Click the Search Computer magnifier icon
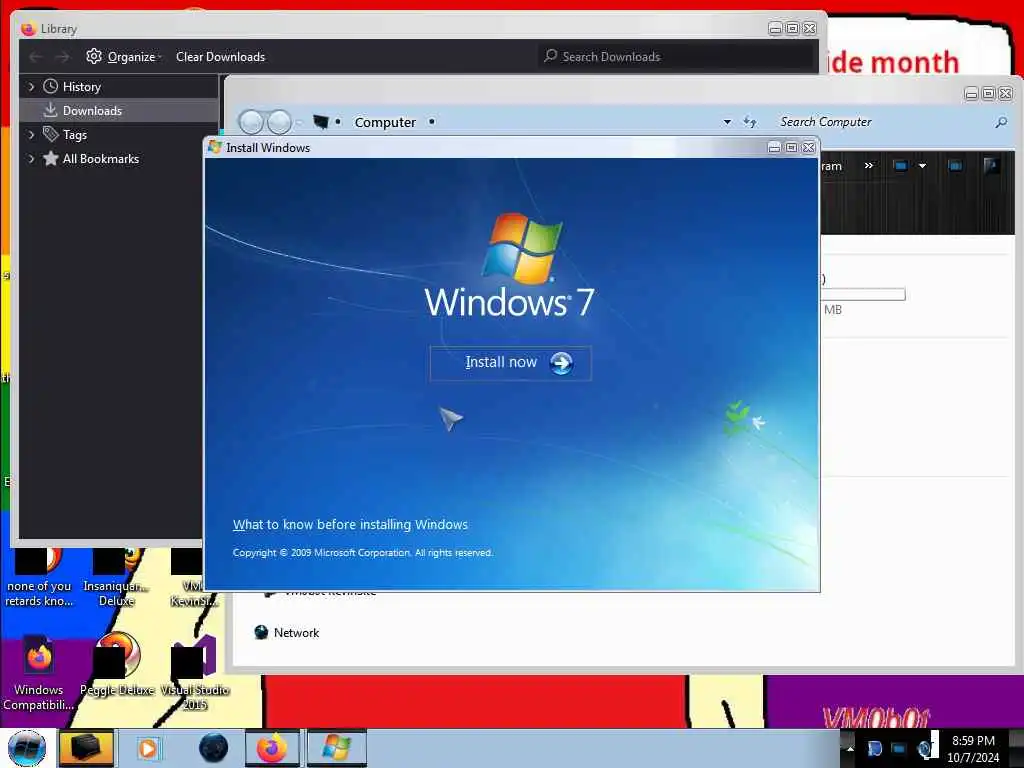 point(1000,122)
